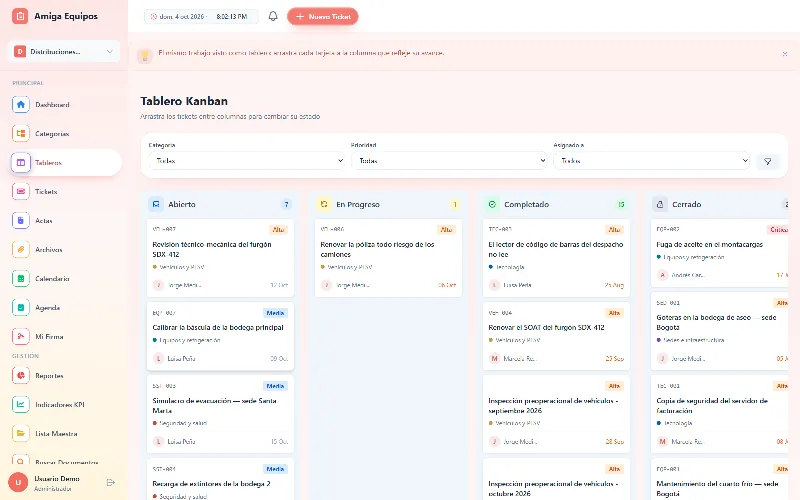This screenshot has width=800, height=500.
Task: Click the Completado count badge
Action: [621, 205]
